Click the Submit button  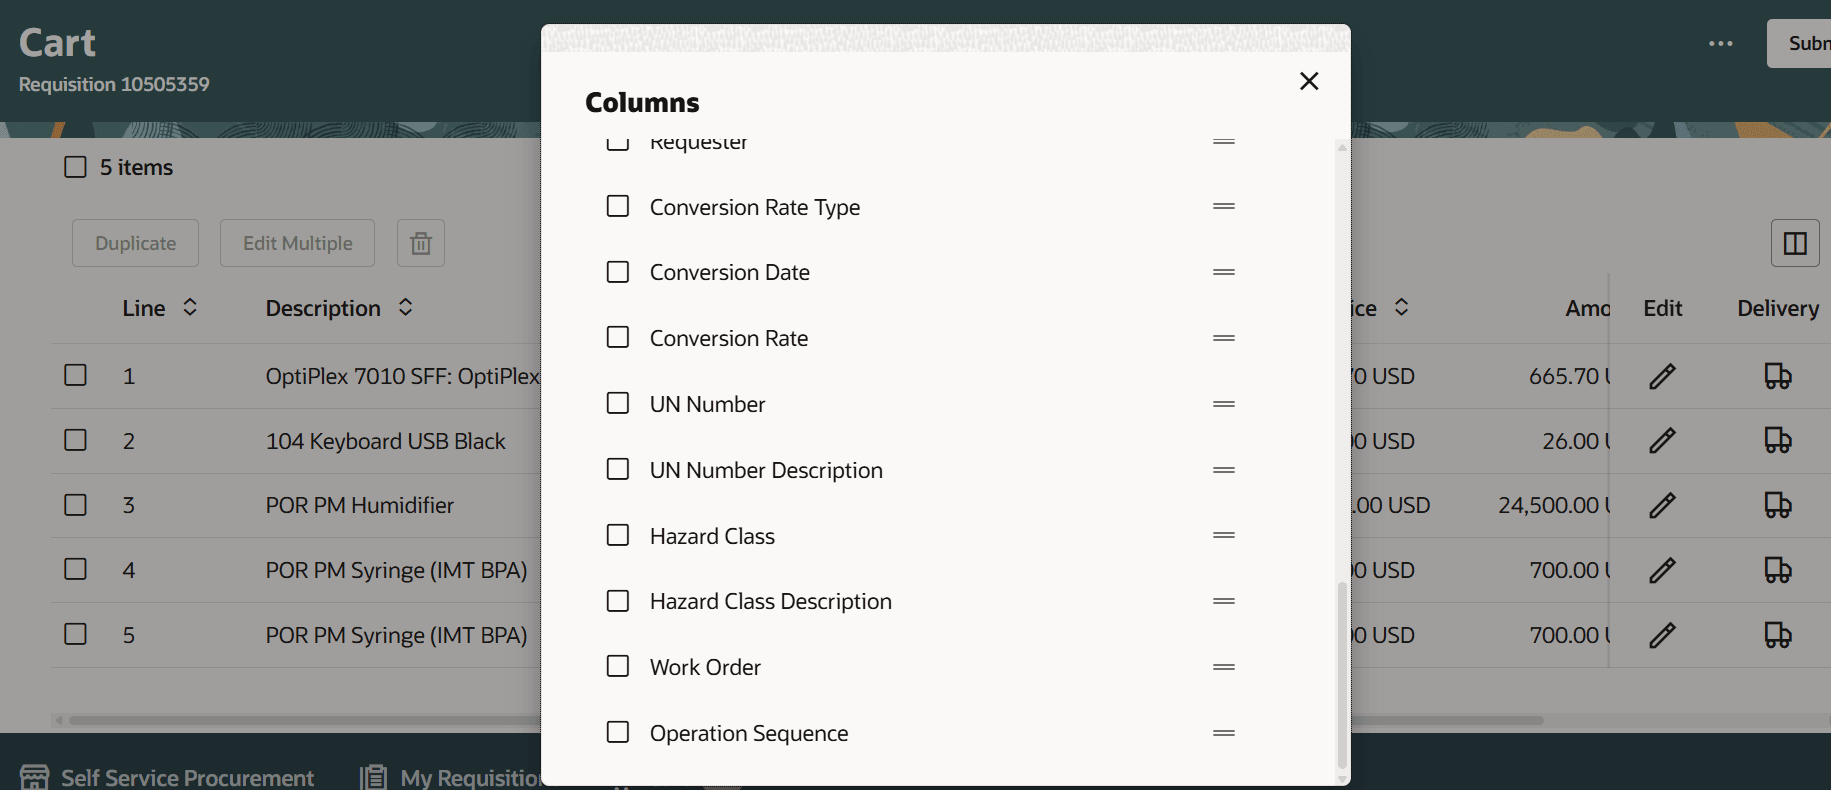pos(1805,43)
